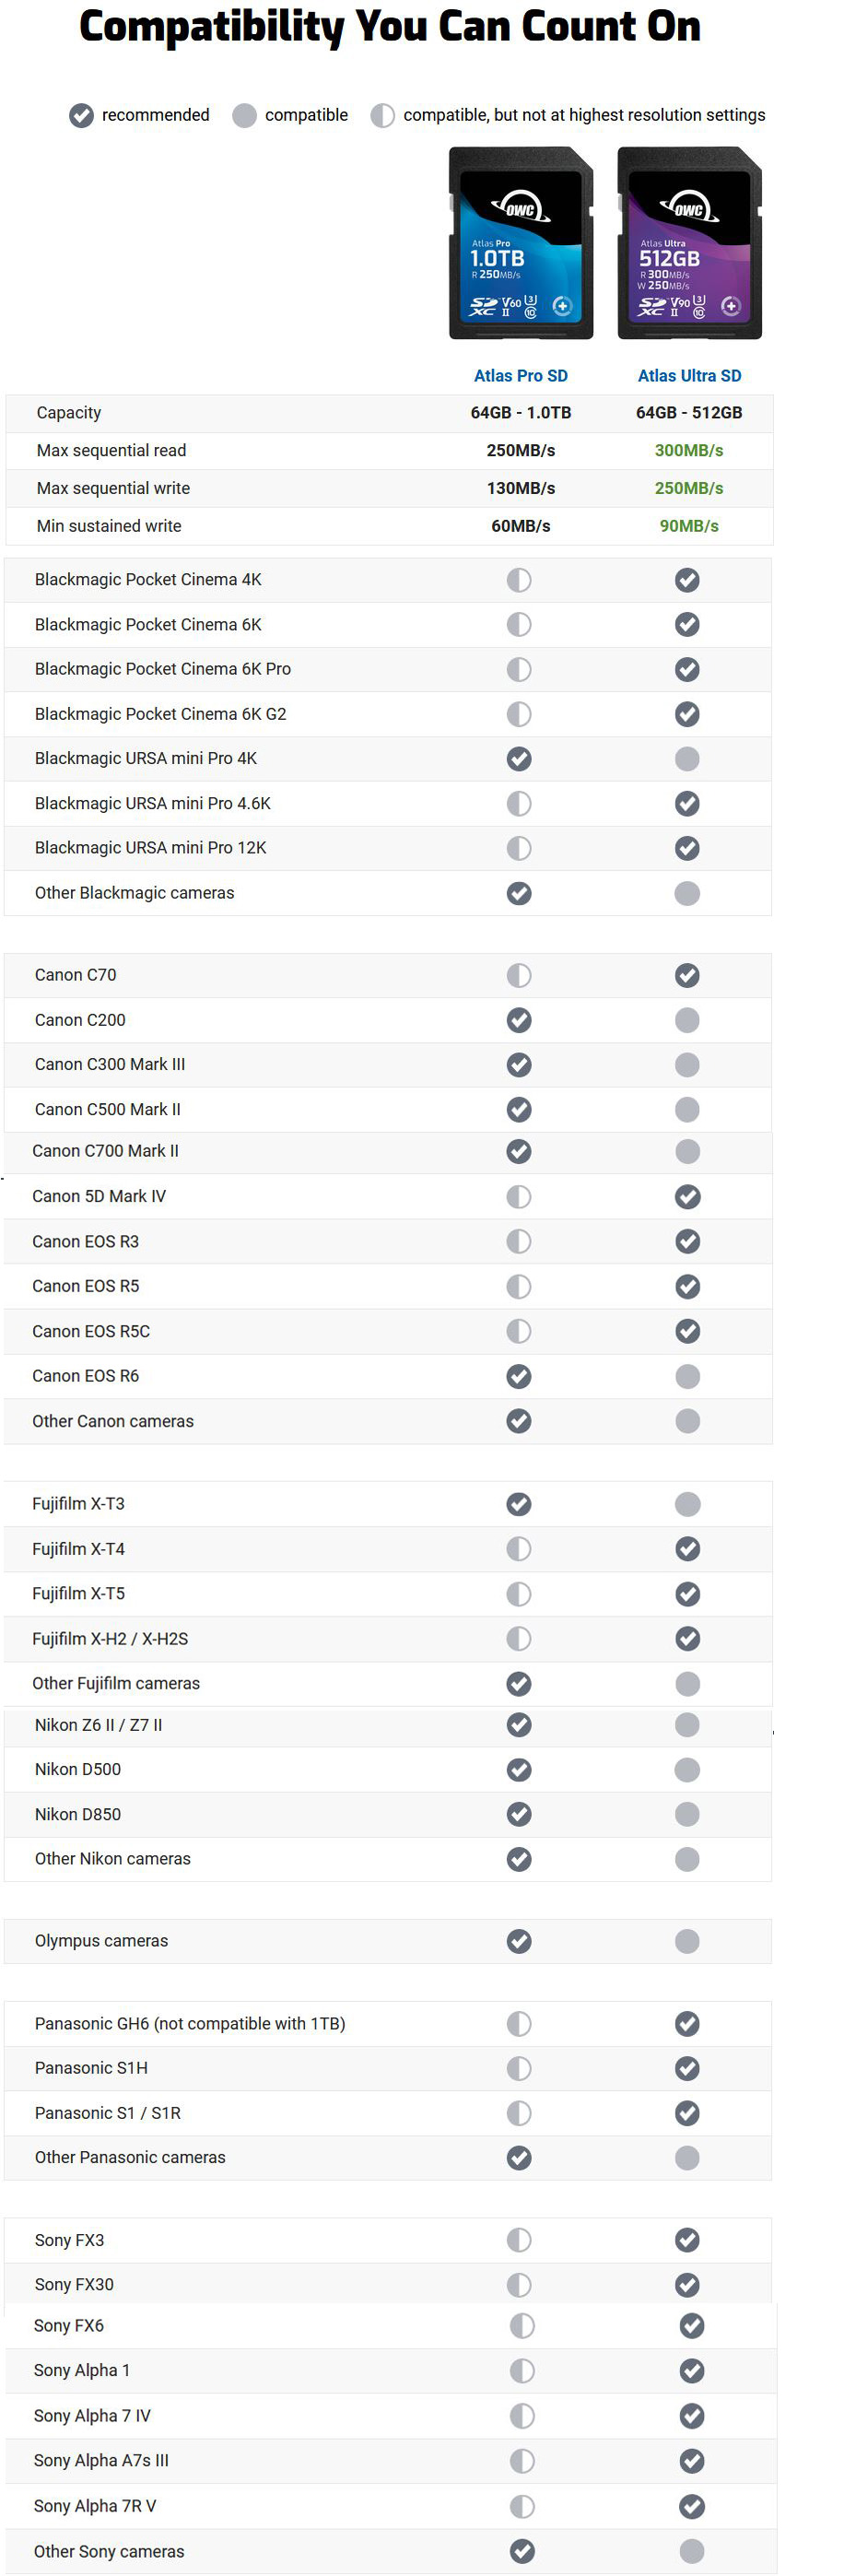844x2576 pixels.
Task: Click Atlas Ultra gray circle for Olympus cameras
Action: pos(687,1941)
